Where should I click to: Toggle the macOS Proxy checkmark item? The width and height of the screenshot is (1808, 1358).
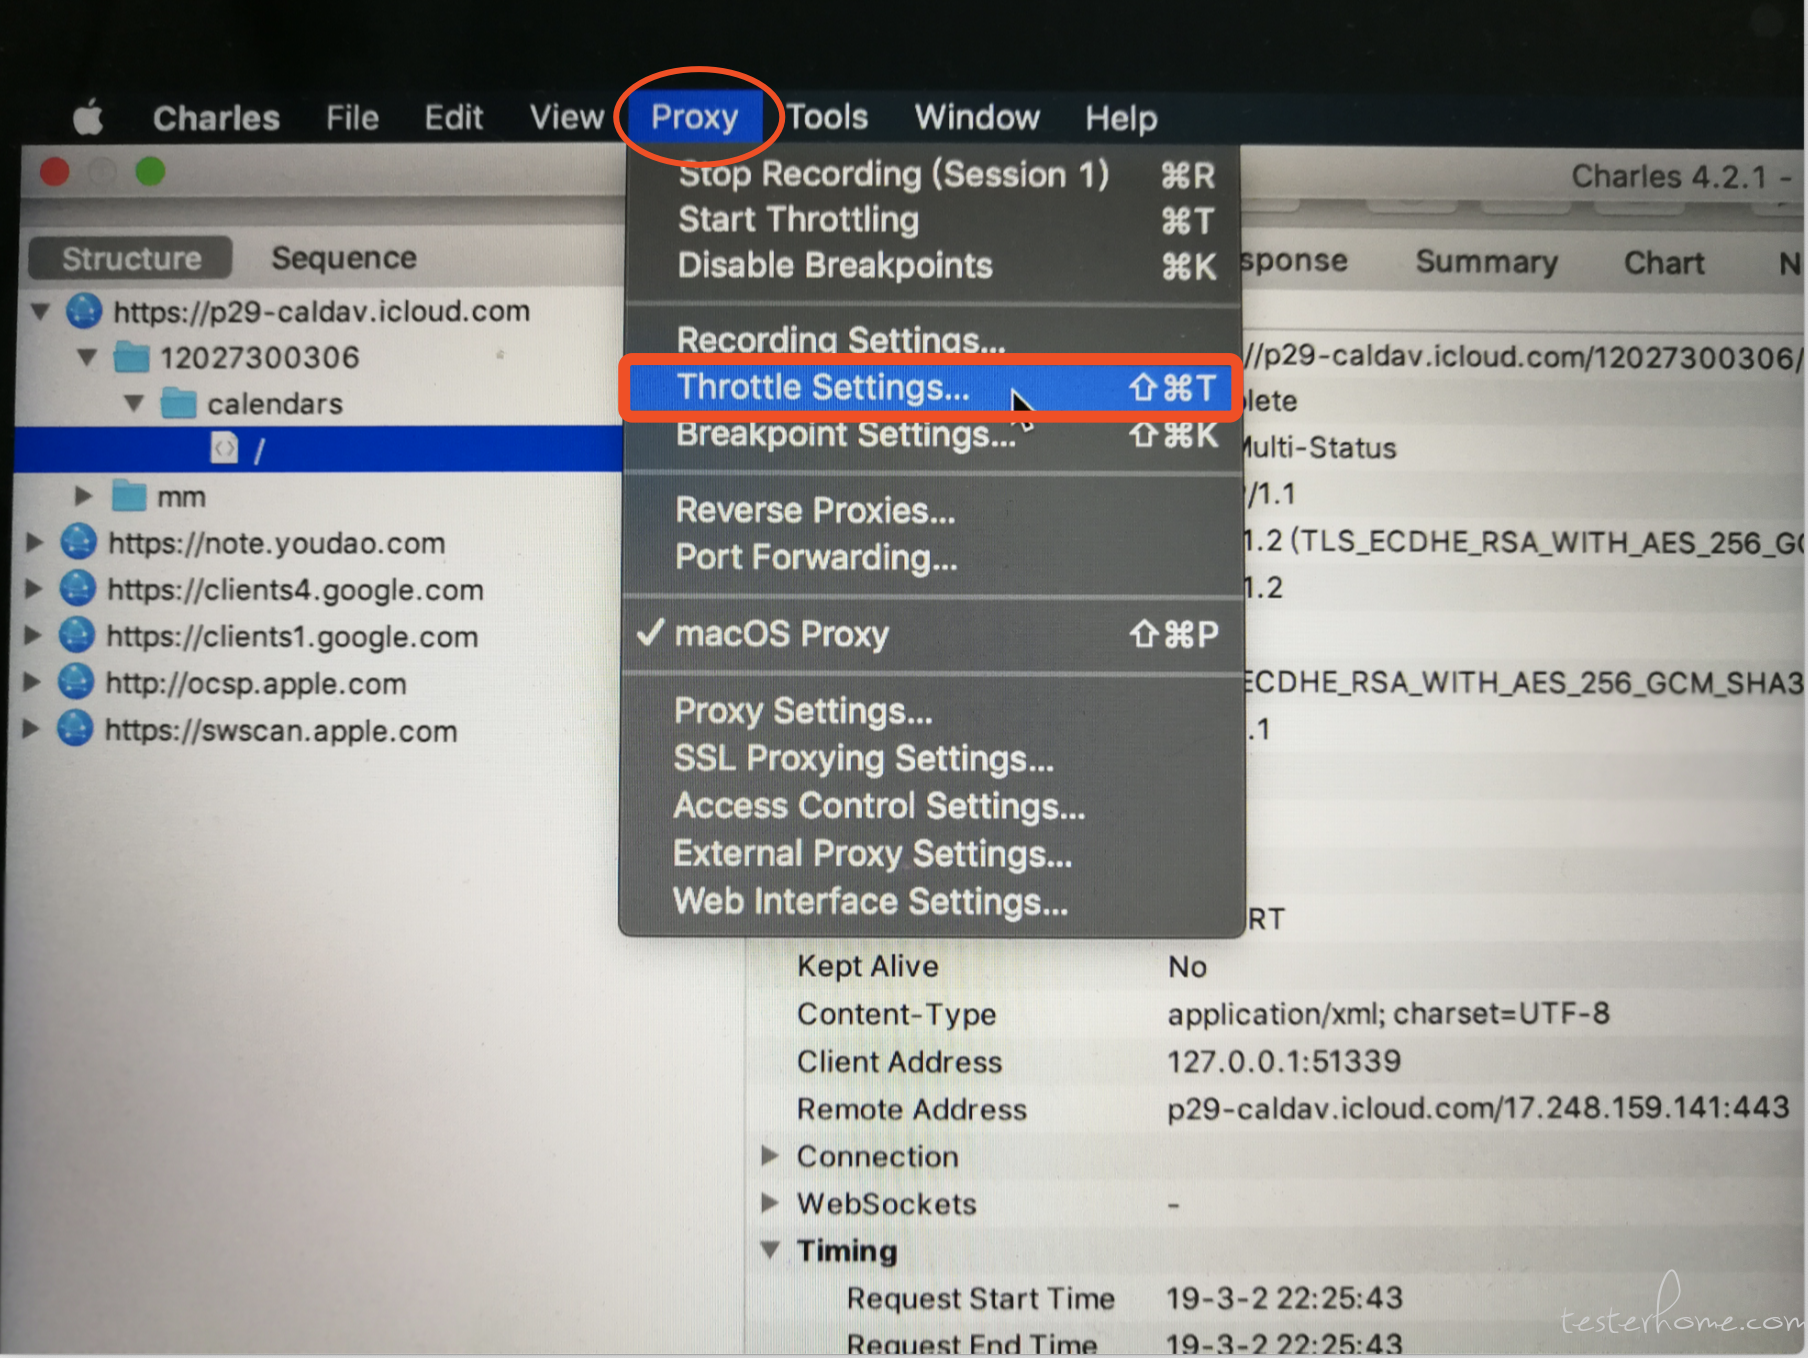click(932, 634)
